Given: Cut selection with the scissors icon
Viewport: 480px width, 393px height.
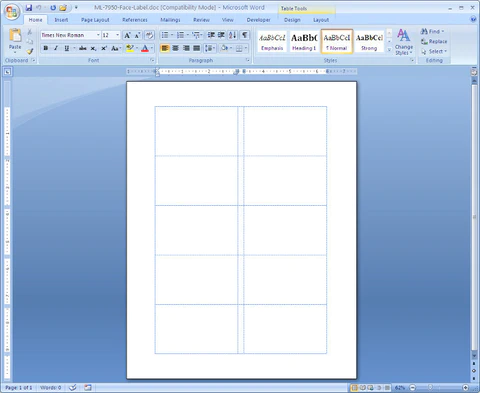Looking at the screenshot, I should point(30,32).
